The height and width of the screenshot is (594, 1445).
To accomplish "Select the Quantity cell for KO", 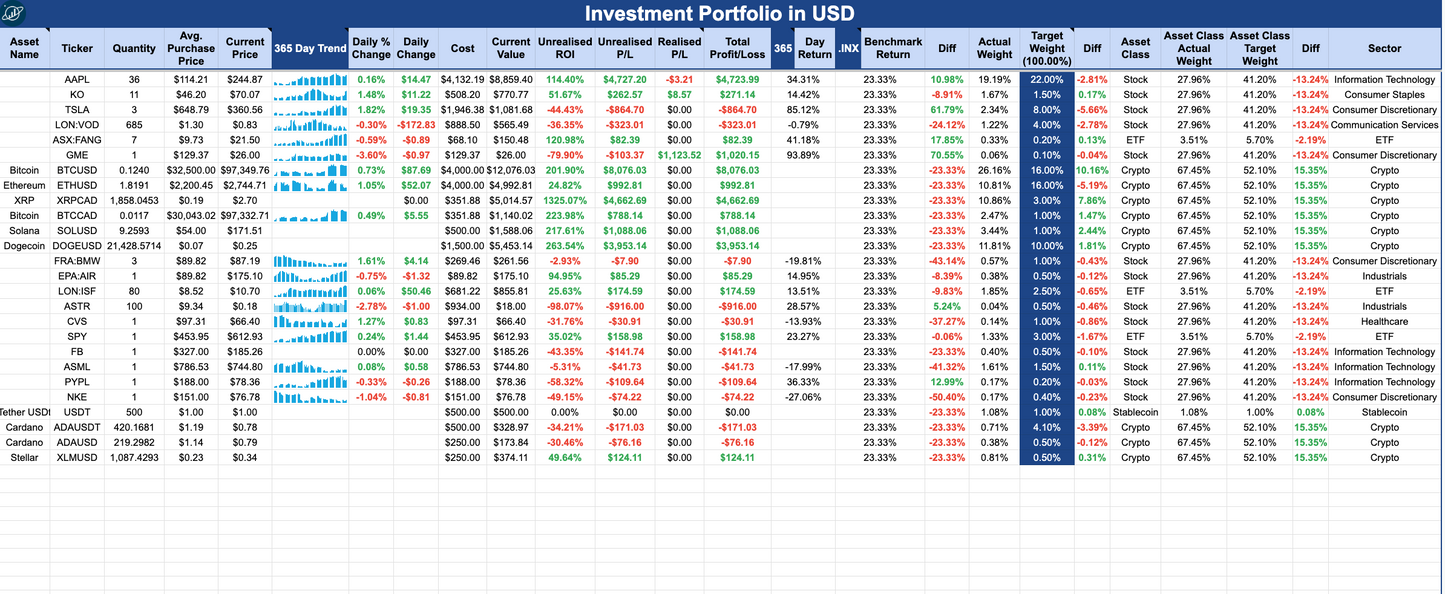I will [134, 94].
